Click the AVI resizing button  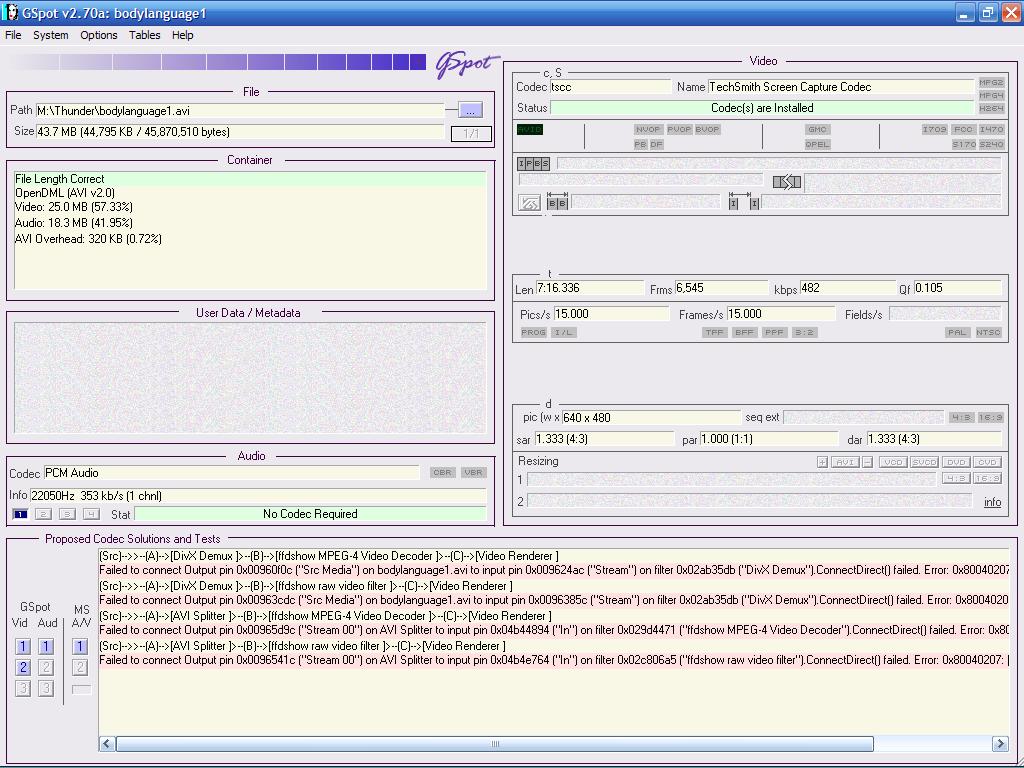[x=845, y=462]
